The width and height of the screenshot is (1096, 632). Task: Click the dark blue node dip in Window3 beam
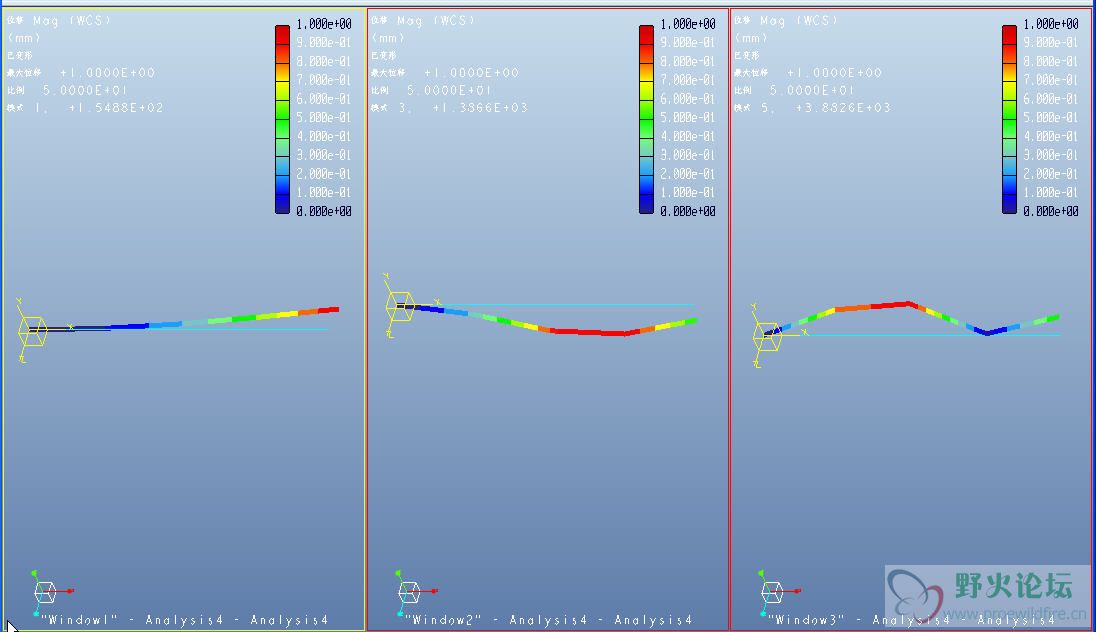(x=987, y=331)
